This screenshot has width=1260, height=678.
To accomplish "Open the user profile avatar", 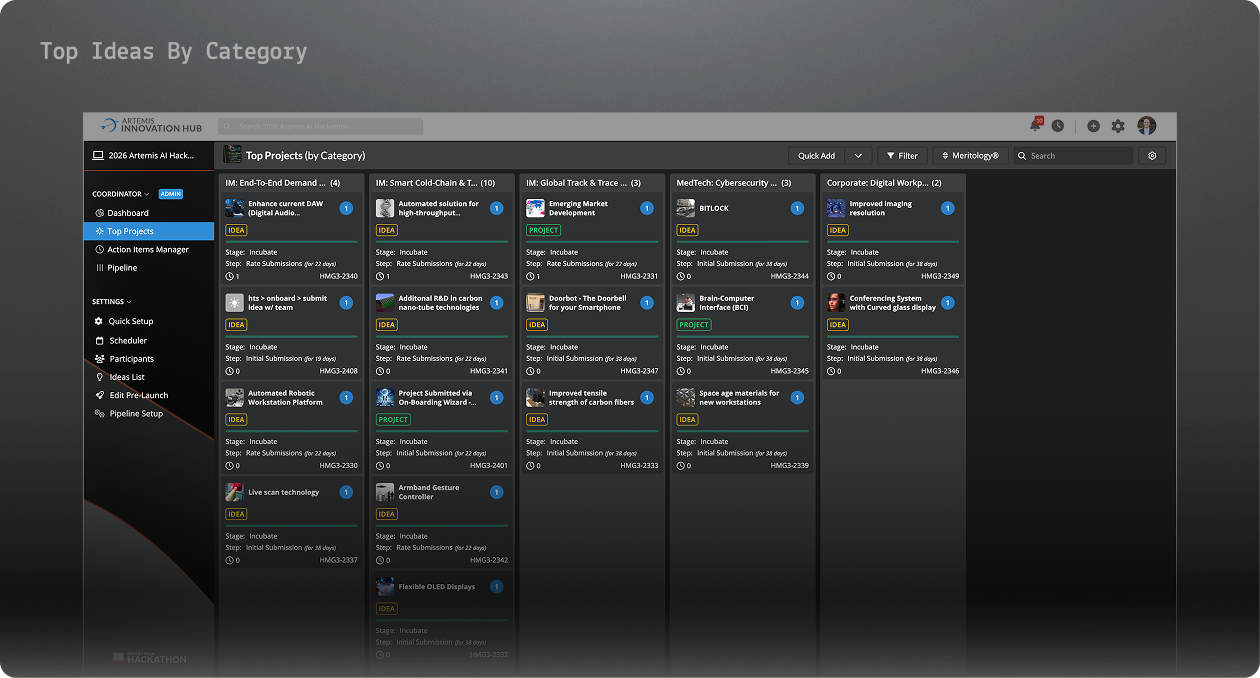I will pyautogui.click(x=1146, y=126).
